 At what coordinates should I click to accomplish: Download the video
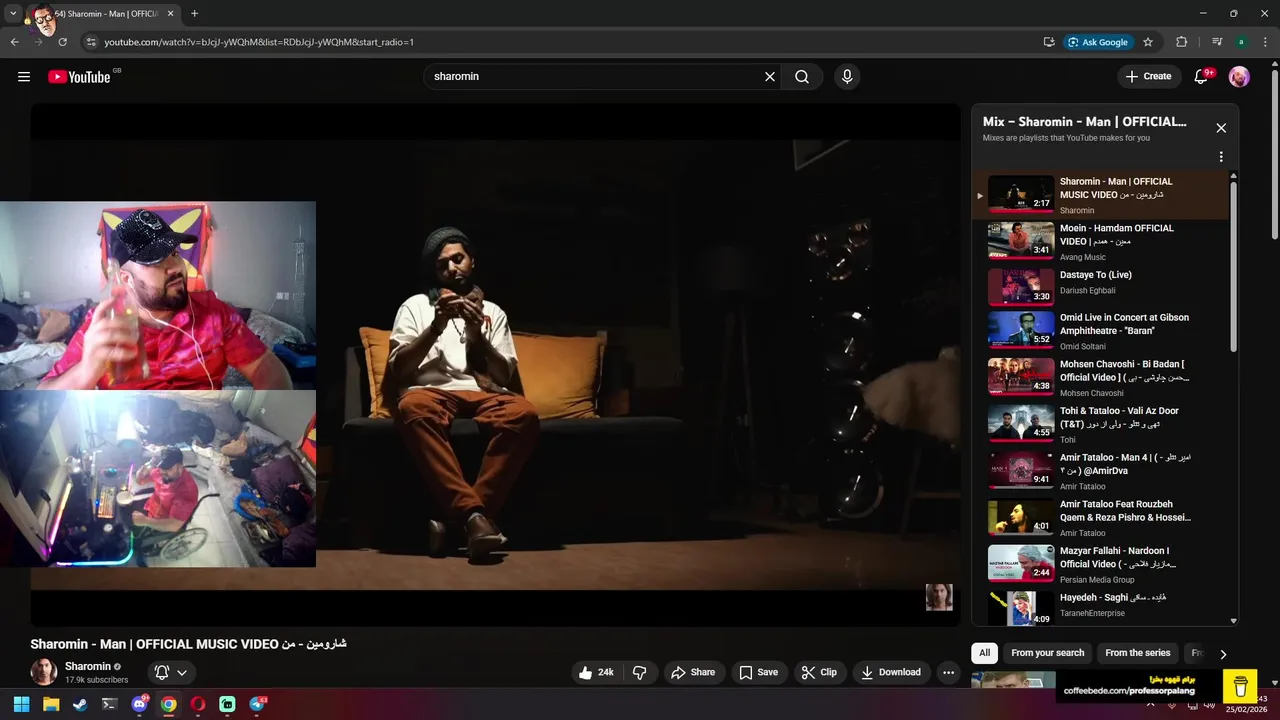click(891, 673)
